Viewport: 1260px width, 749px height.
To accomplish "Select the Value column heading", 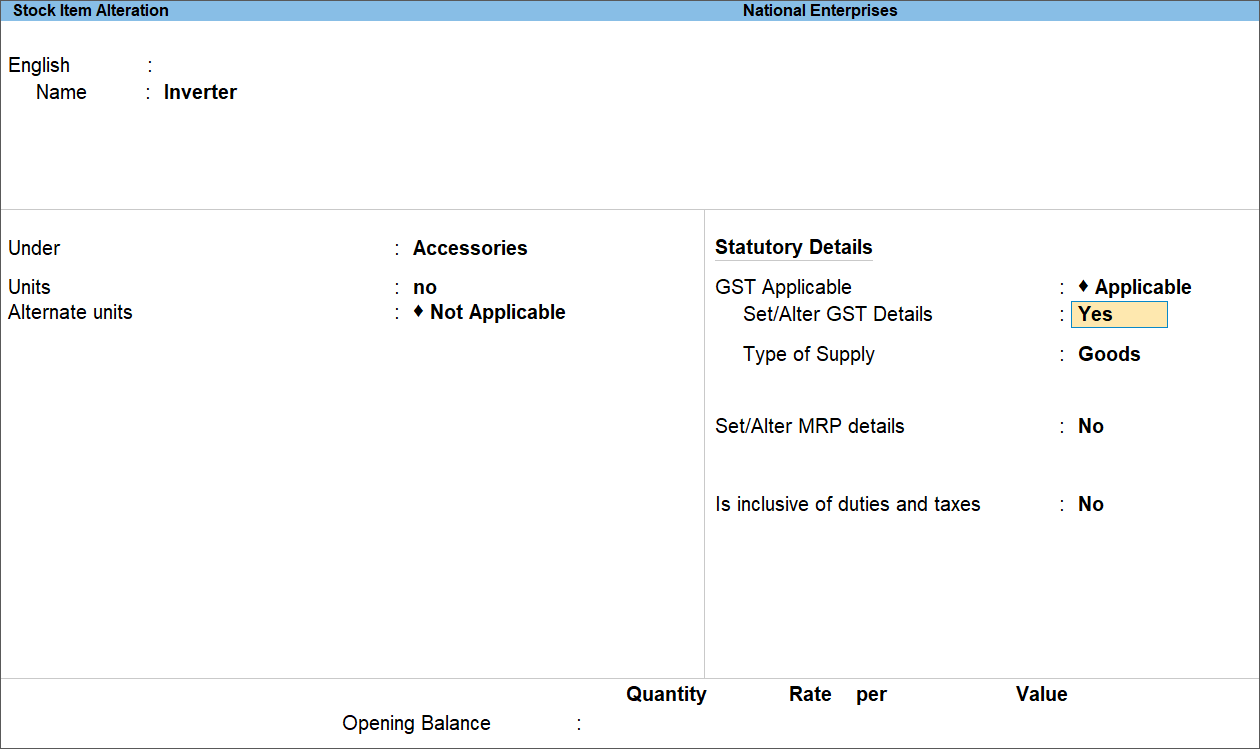I will (x=1041, y=694).
